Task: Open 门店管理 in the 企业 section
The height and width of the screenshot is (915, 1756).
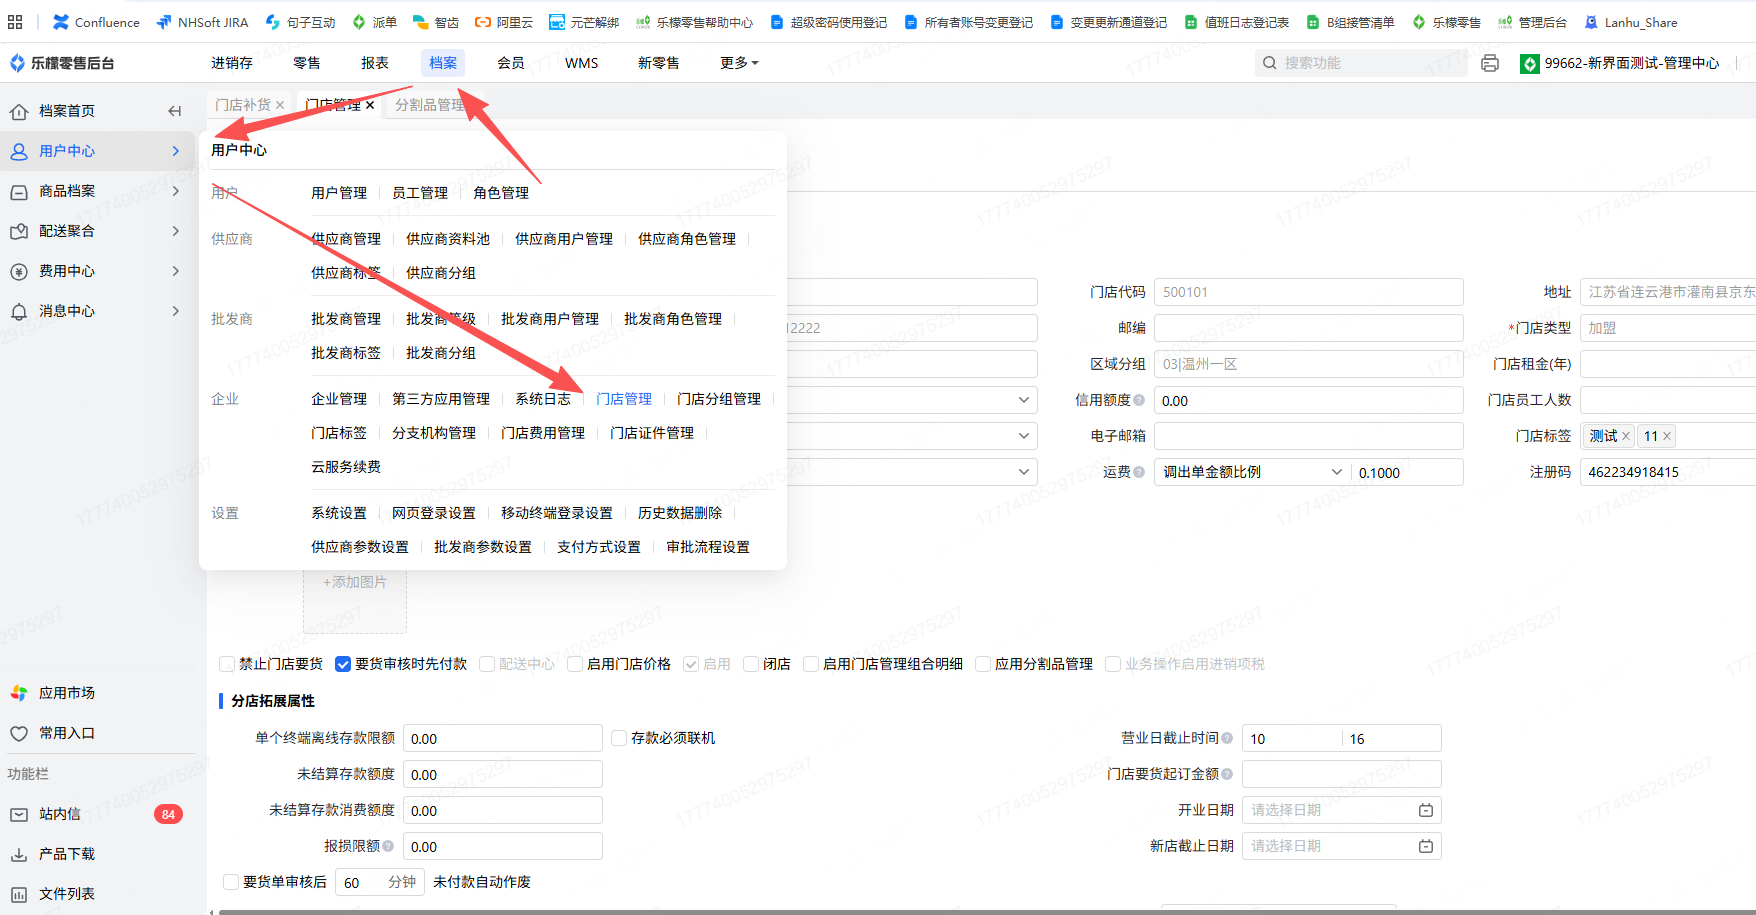Action: click(624, 399)
